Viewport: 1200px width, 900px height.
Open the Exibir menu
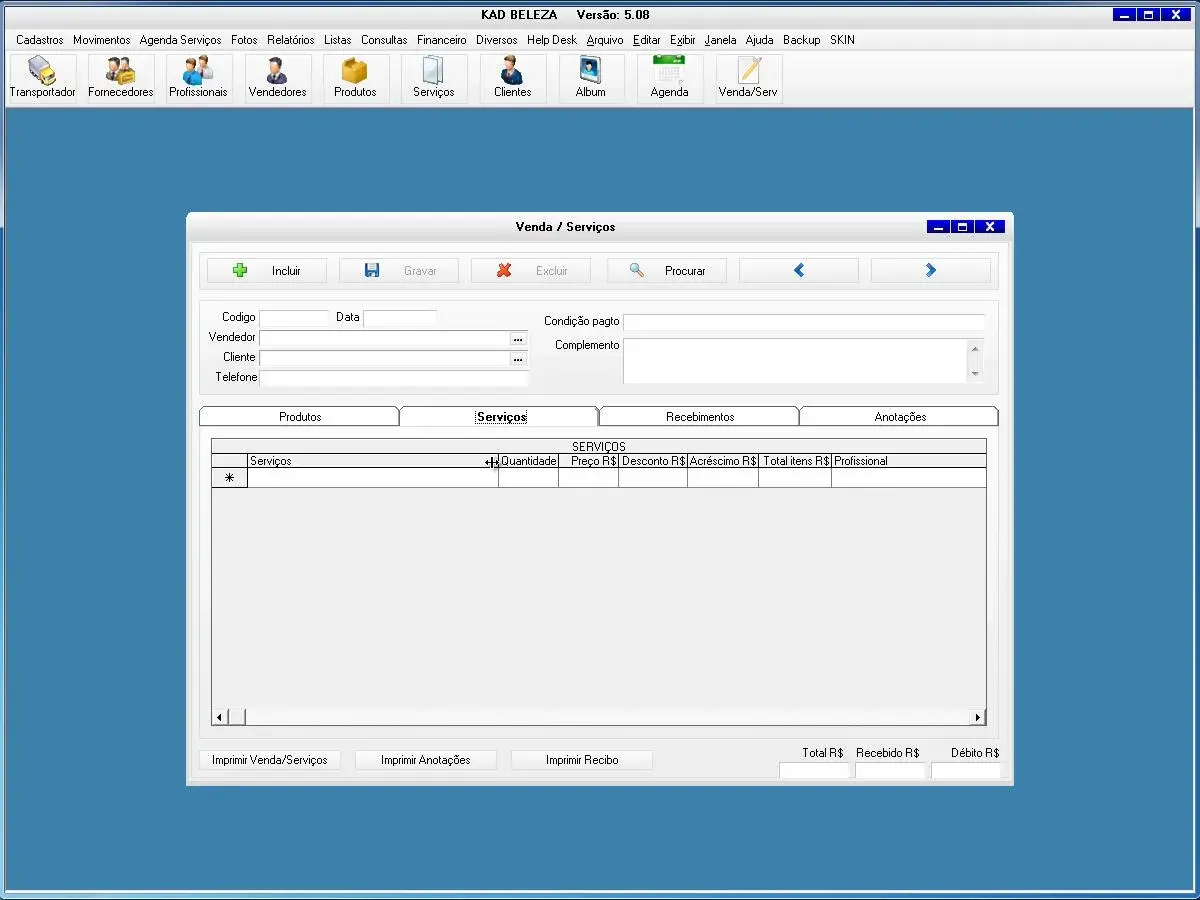[x=683, y=40]
